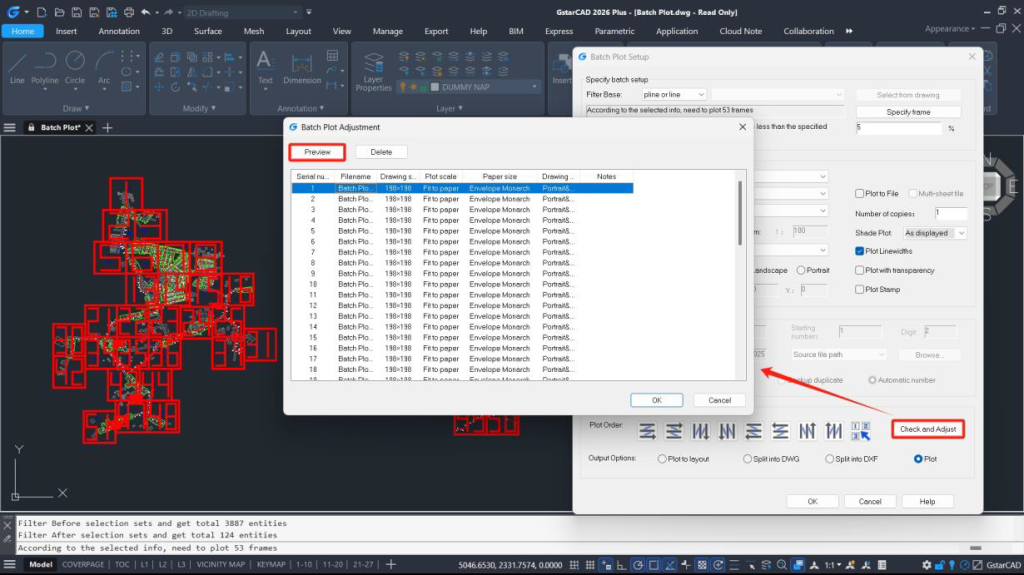The image size is (1024, 575).
Task: Enable the Plot to File checkbox
Action: point(860,193)
